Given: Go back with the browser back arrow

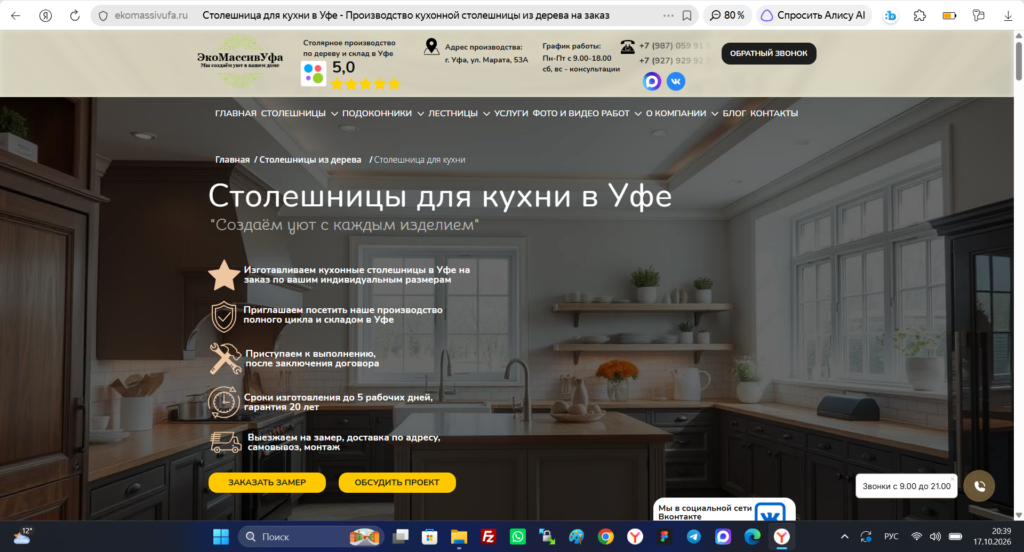Looking at the screenshot, I should [x=16, y=16].
